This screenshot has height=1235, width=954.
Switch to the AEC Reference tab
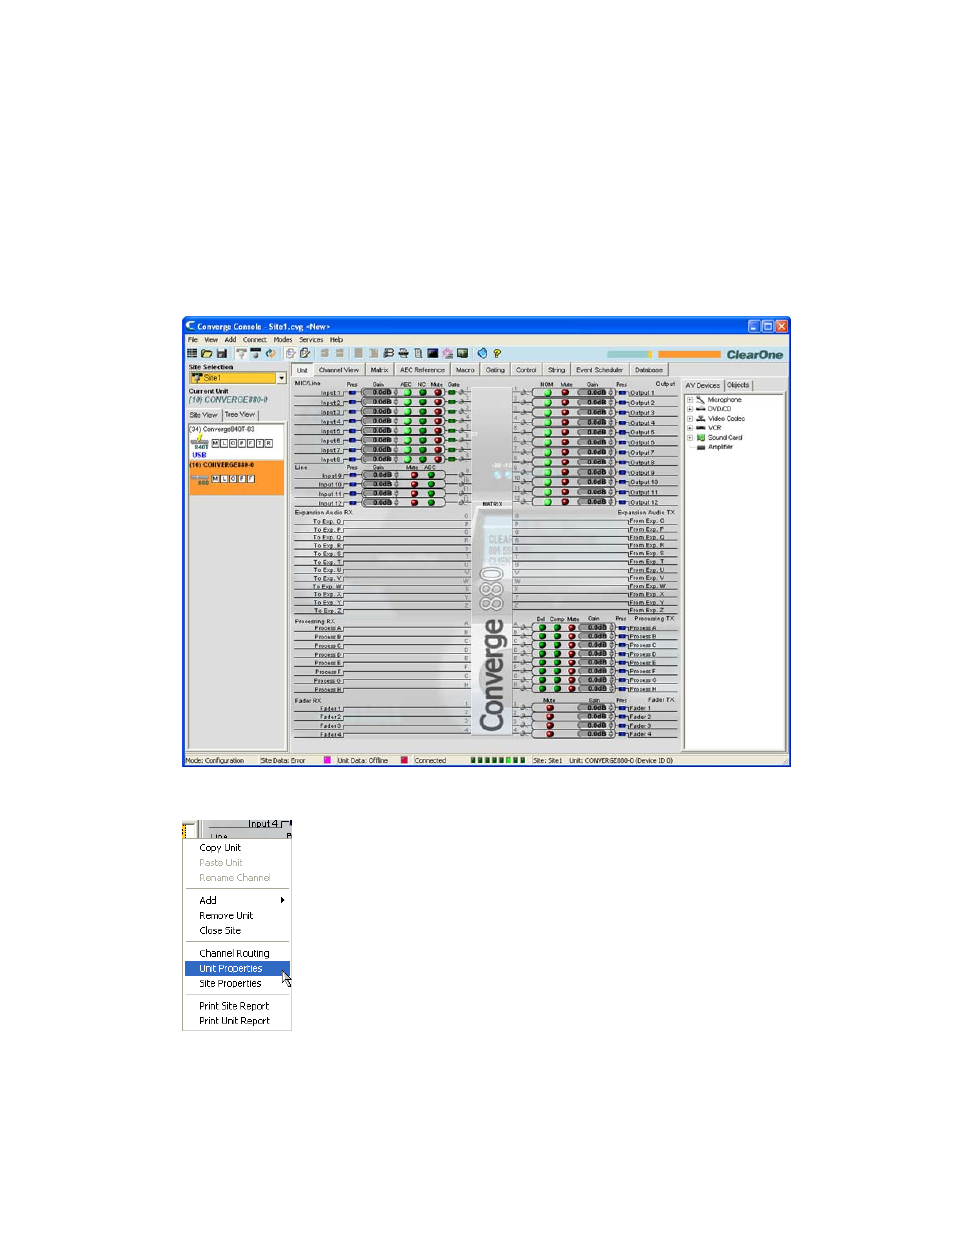(422, 370)
